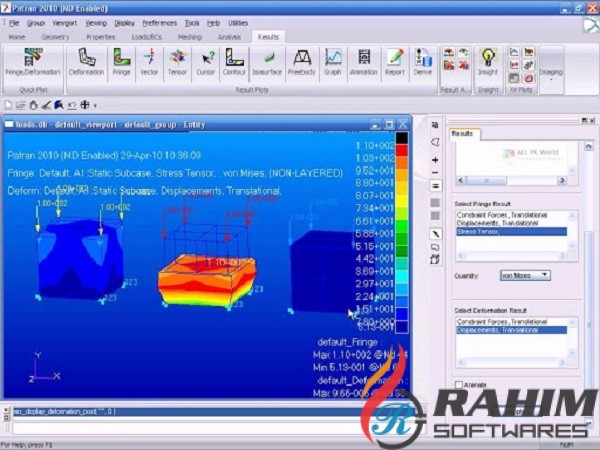Image resolution: width=600 pixels, height=450 pixels.
Task: Launch the Animation tool
Action: coord(364,62)
